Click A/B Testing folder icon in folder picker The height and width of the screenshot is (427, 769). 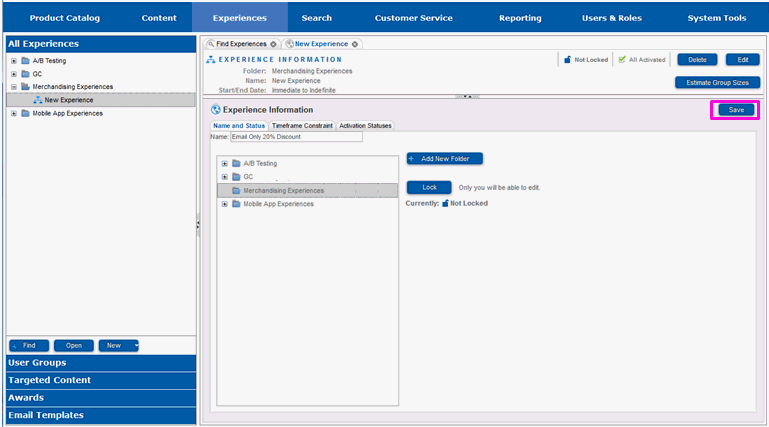click(x=236, y=164)
